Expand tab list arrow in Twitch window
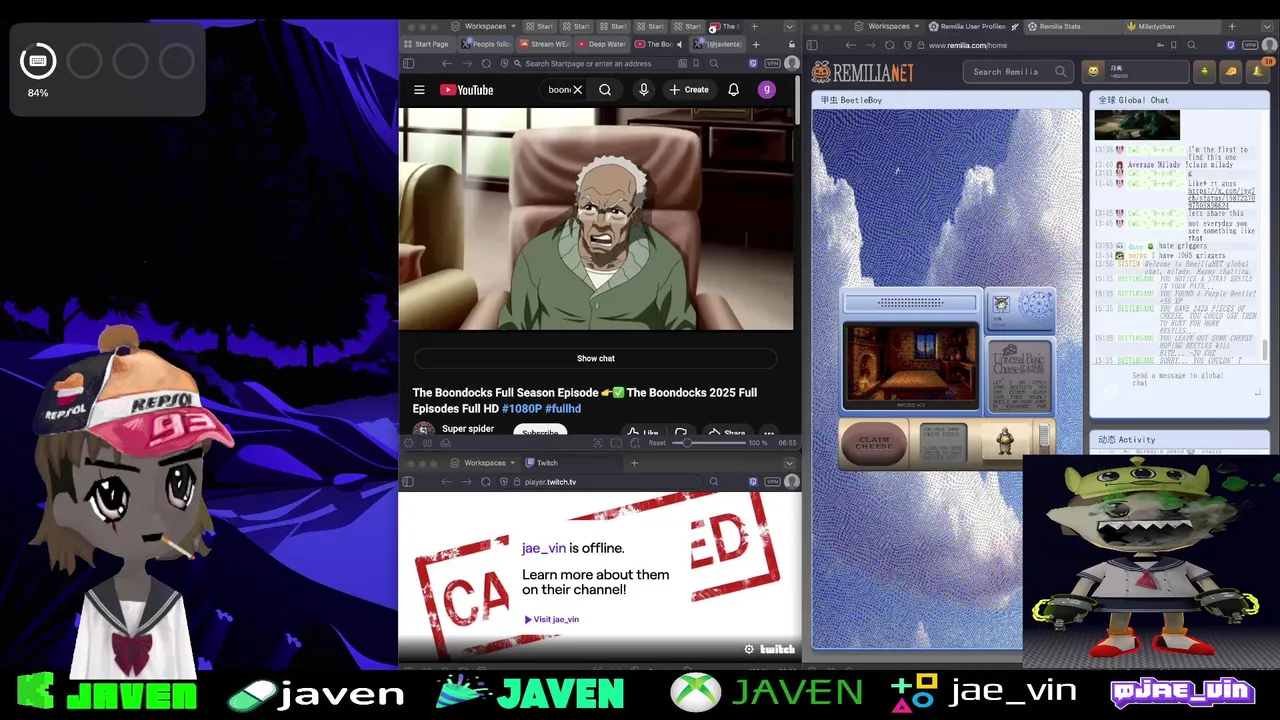This screenshot has width=1280, height=720. tap(789, 463)
